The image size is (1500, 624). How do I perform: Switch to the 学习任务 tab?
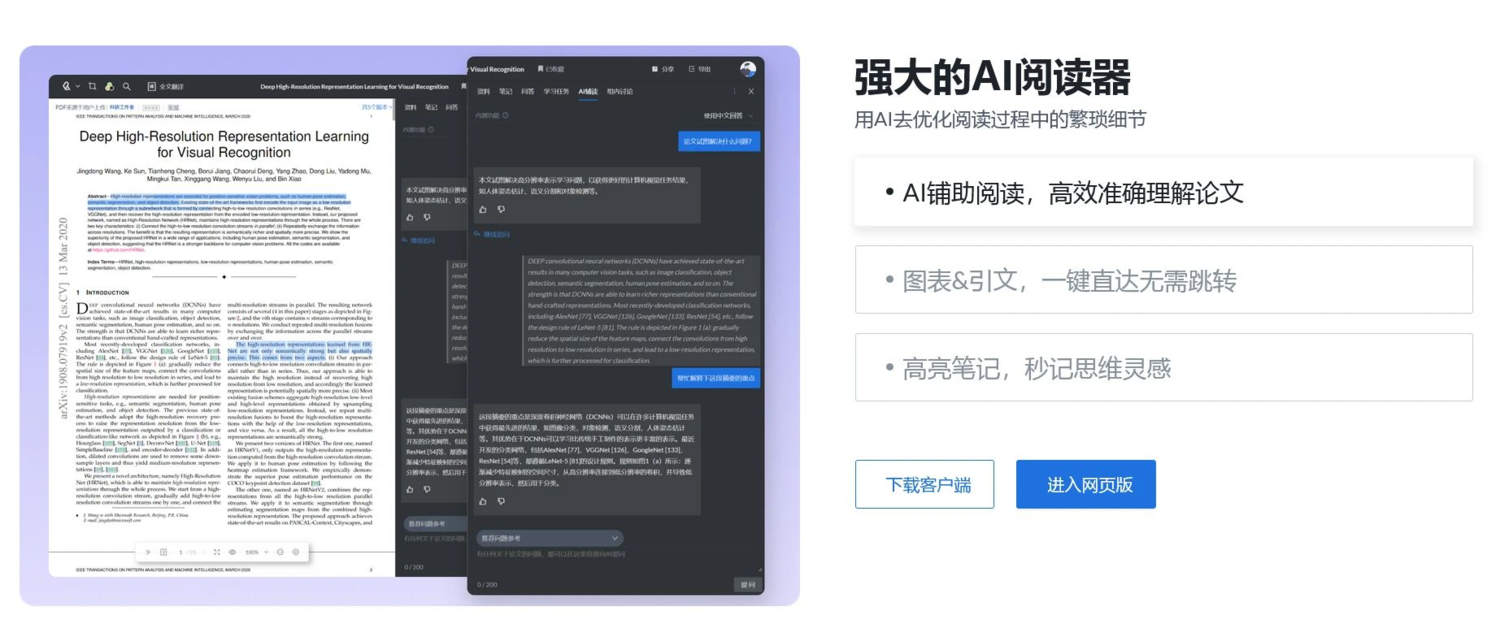(x=556, y=92)
